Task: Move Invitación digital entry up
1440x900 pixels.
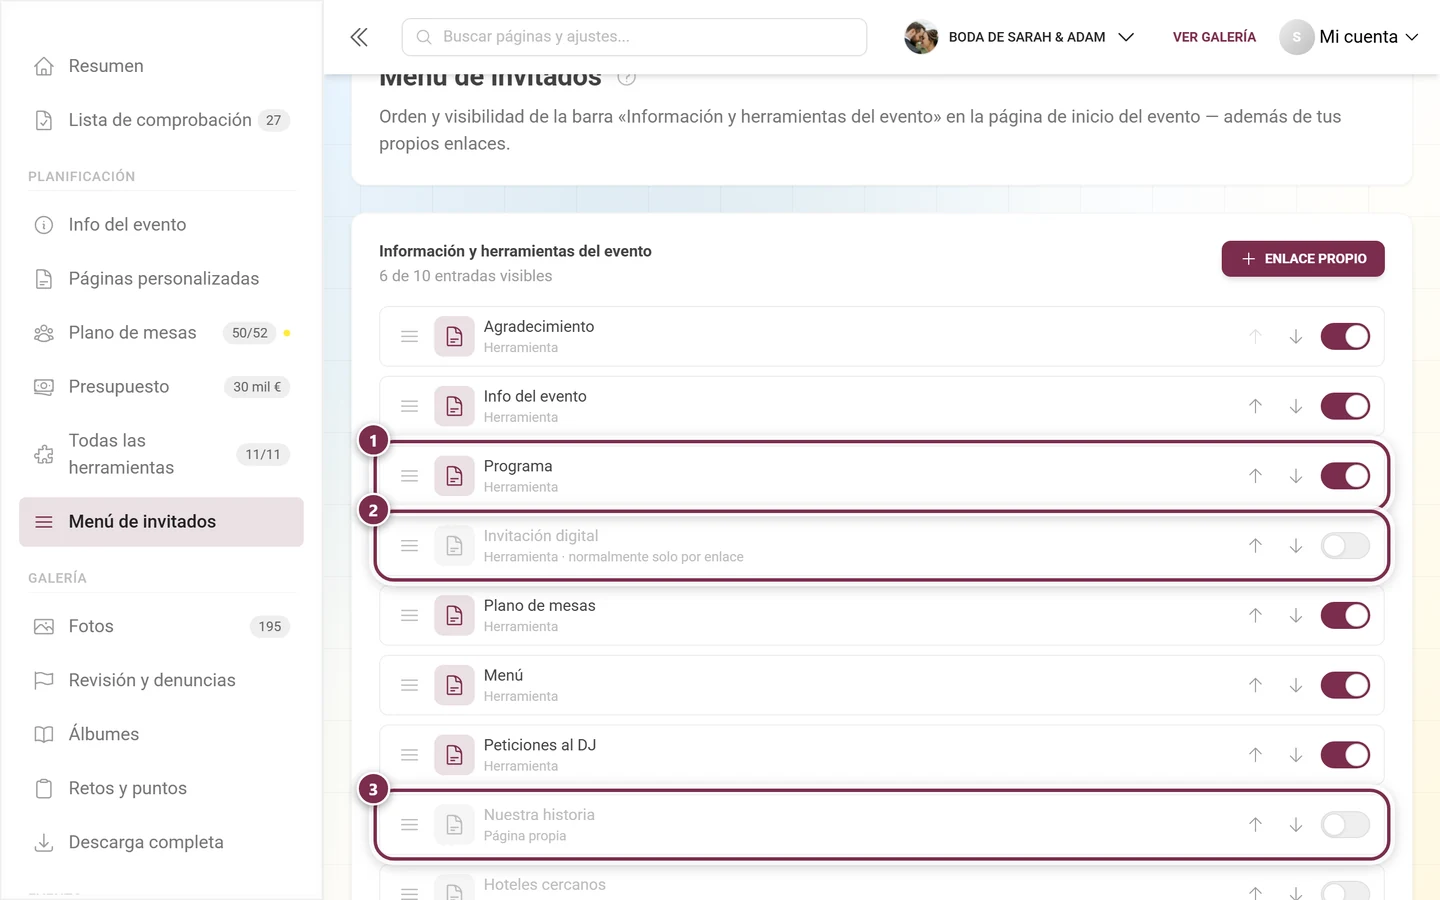Action: coord(1255,546)
